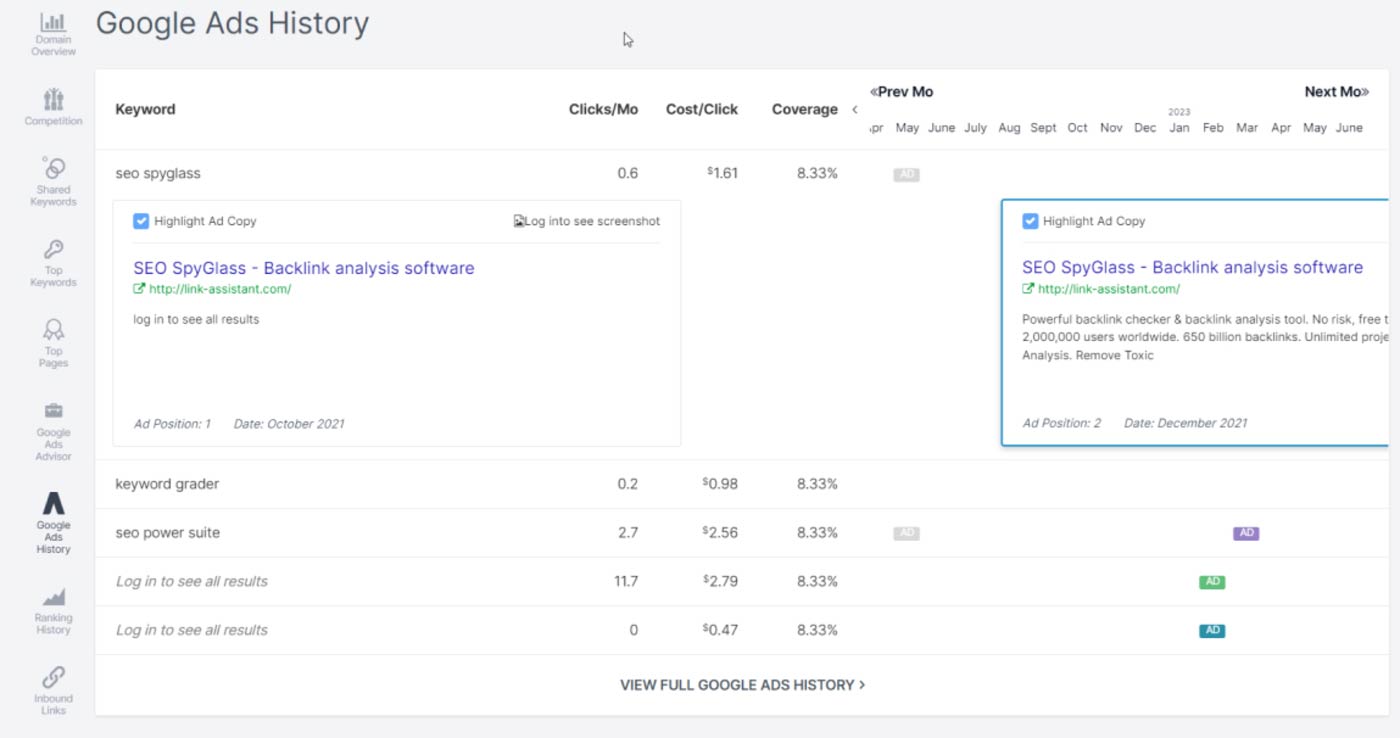
Task: Click the screenshot image icon beside Log into see screenshot
Action: tap(519, 221)
